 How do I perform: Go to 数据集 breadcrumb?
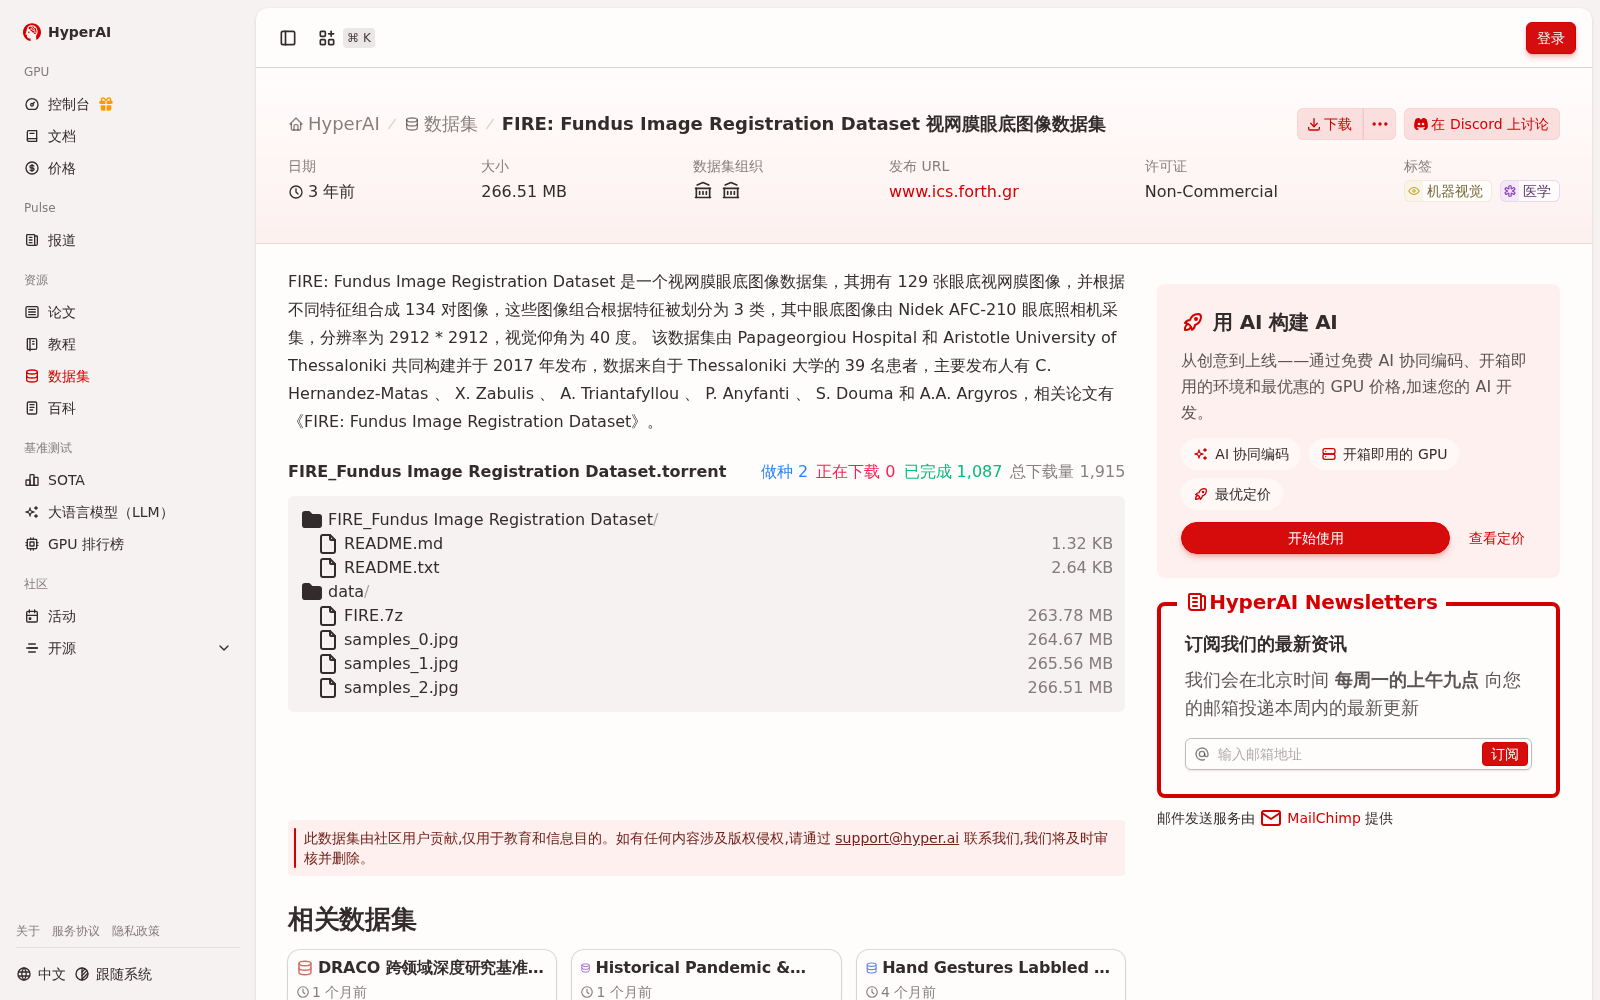pos(441,124)
